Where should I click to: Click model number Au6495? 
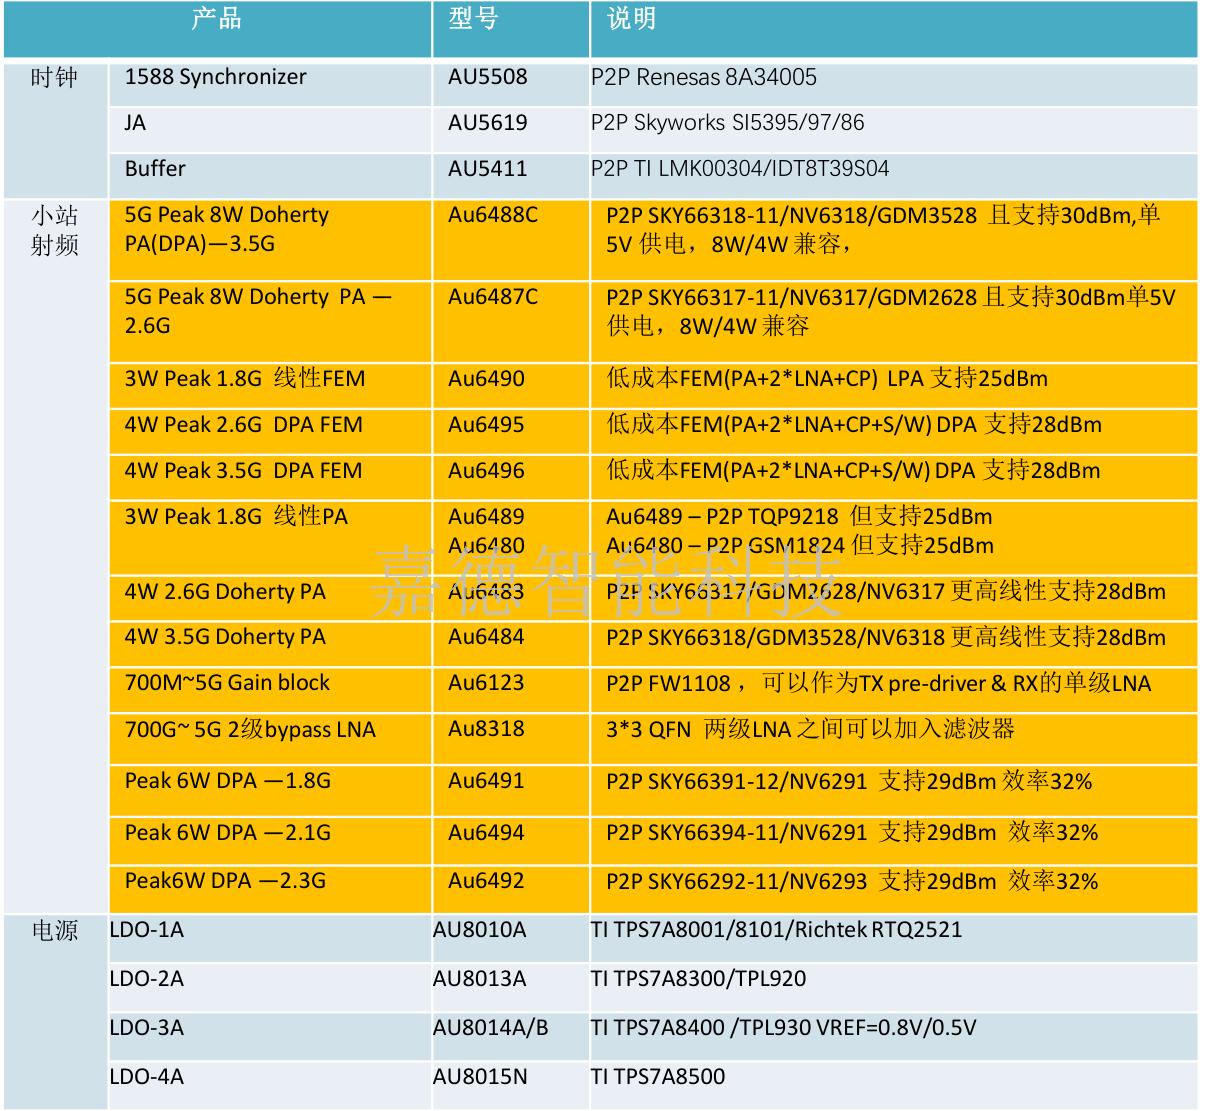point(486,425)
